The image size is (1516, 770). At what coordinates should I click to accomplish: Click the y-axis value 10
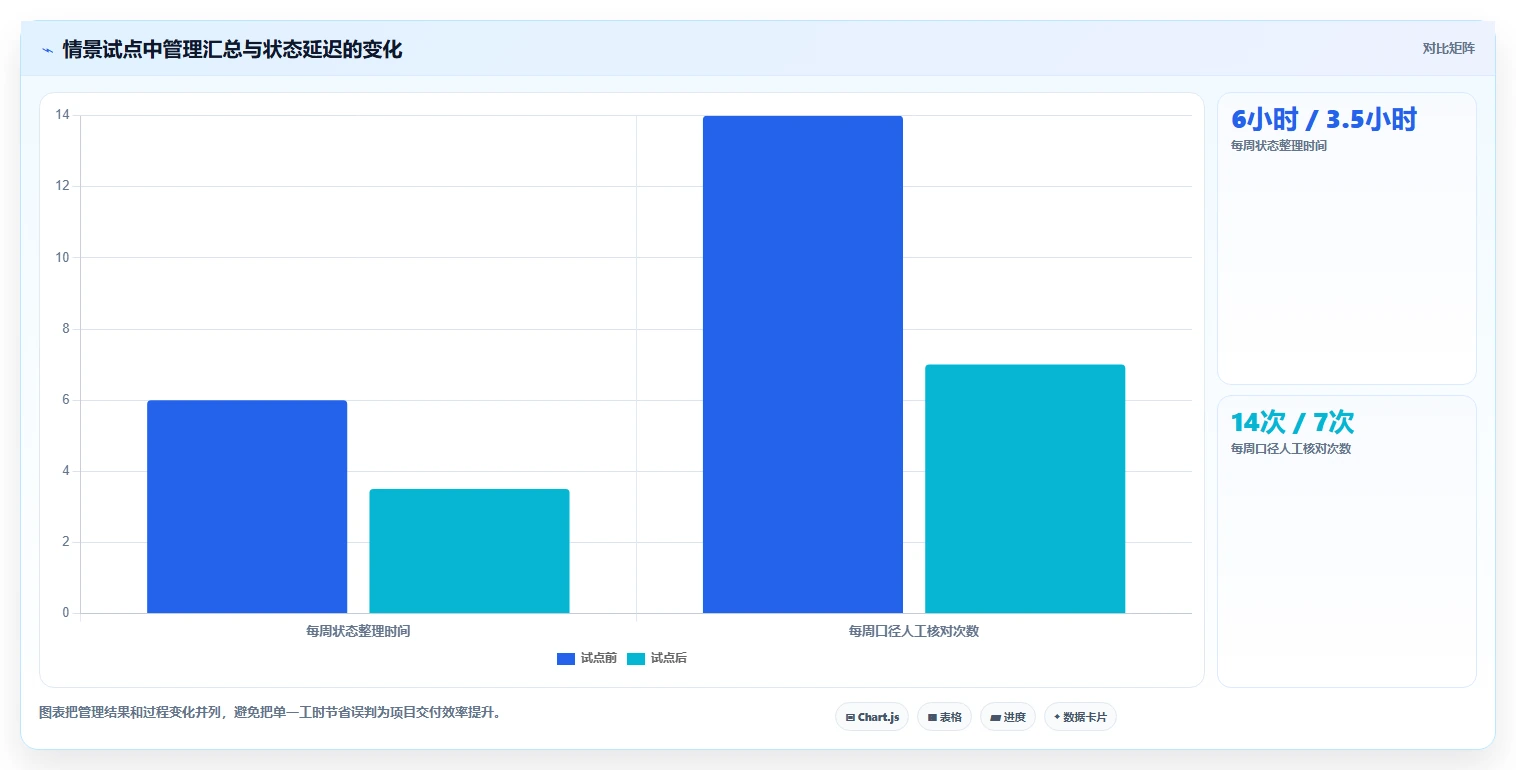click(62, 257)
